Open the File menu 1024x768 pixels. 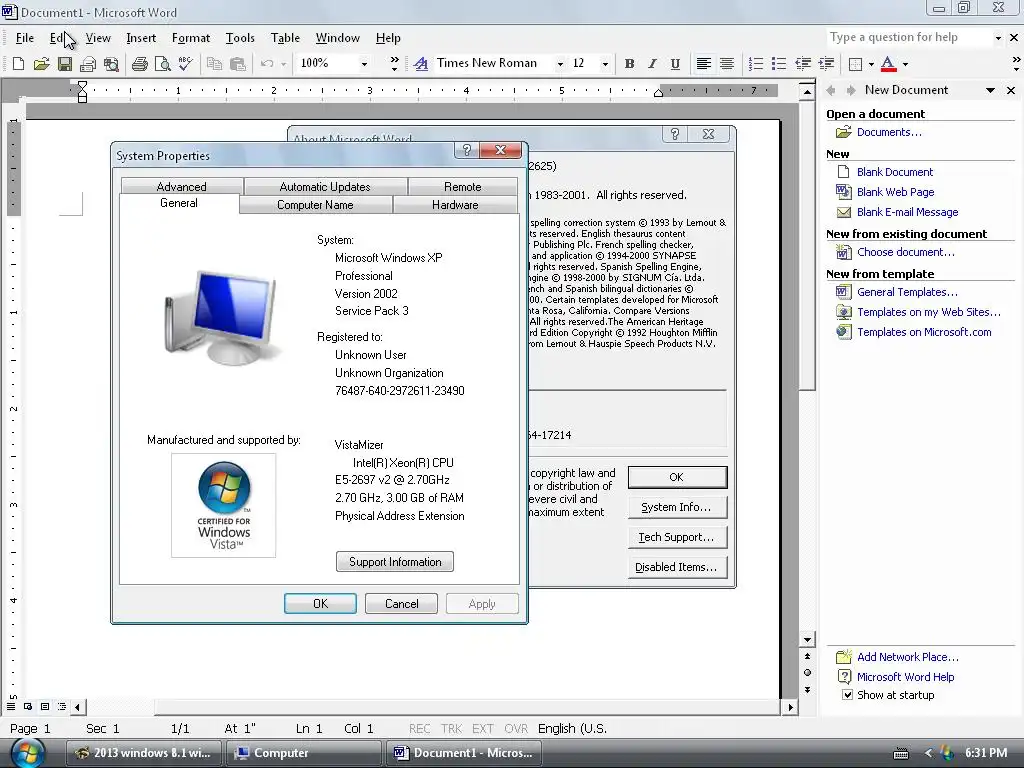(25, 38)
